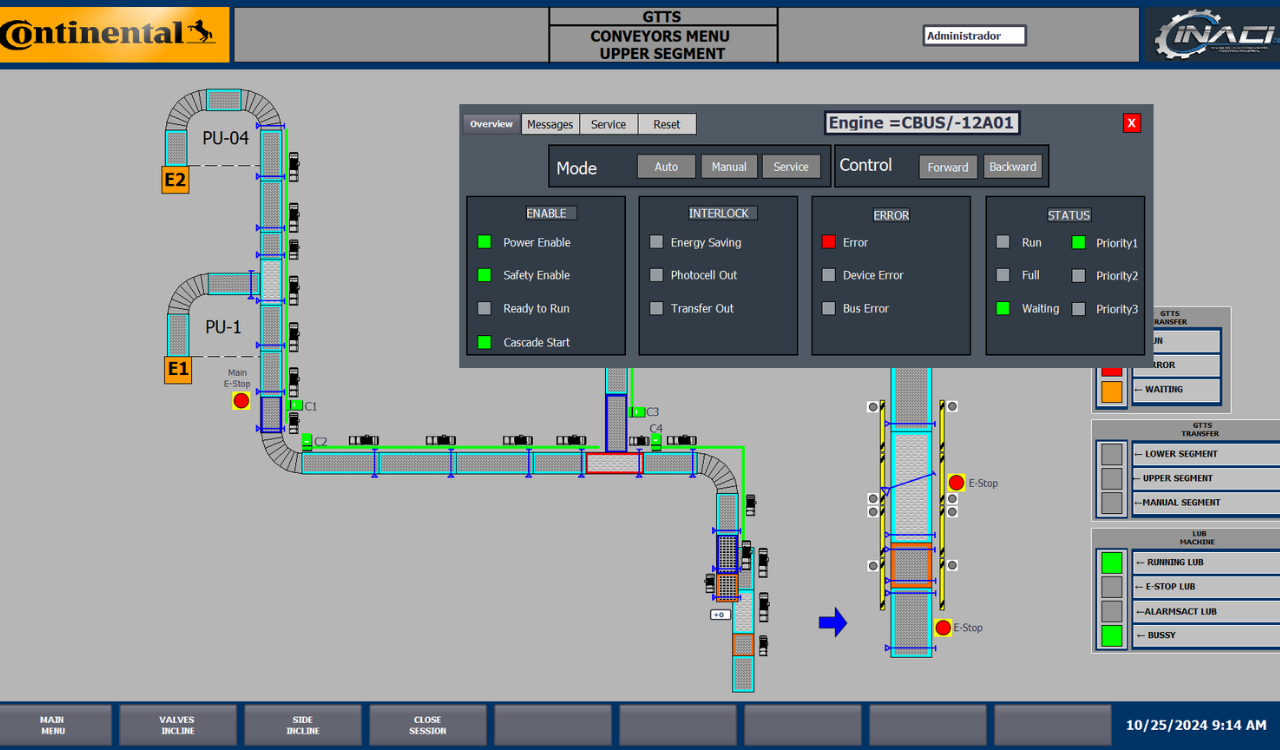Click the C1 green sensor indicator
1280x750 pixels.
297,405
